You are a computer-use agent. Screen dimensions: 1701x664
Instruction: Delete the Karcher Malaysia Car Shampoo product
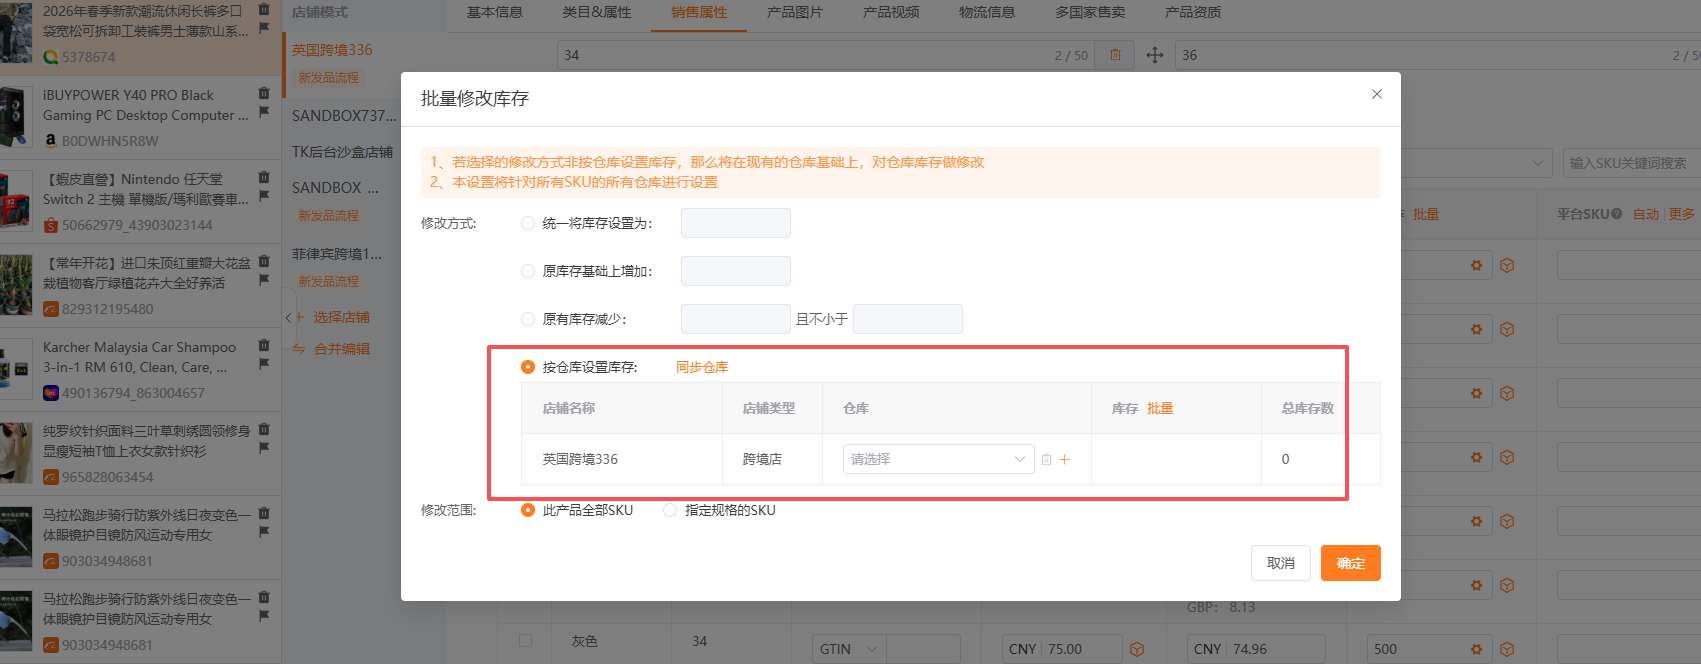pos(264,345)
